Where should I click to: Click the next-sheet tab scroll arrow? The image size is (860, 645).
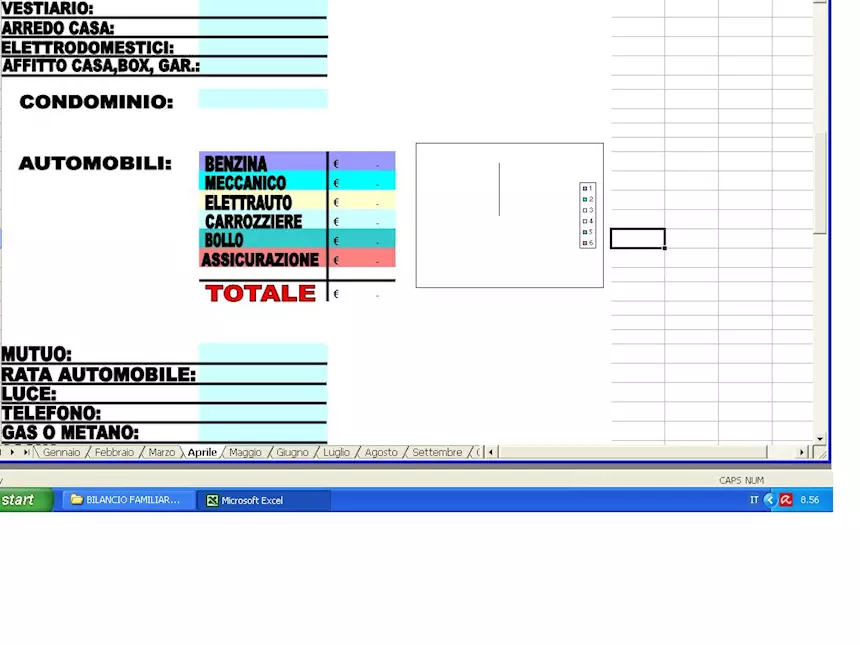(12, 452)
